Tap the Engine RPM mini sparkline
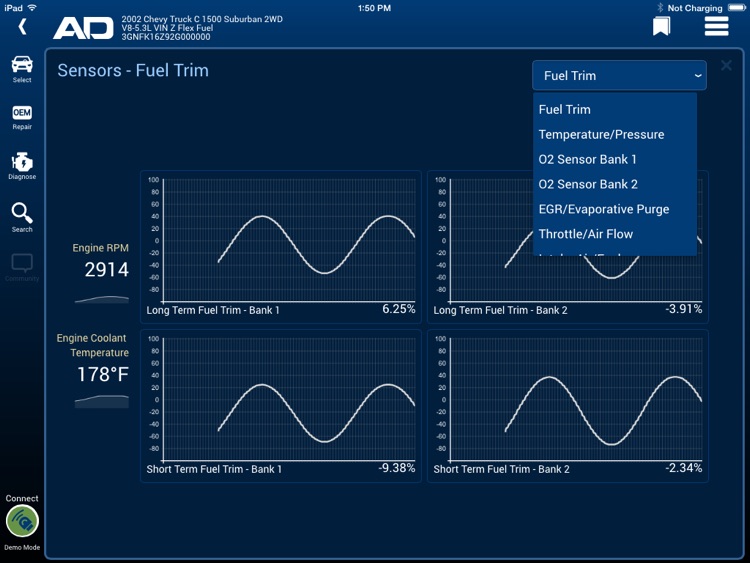Viewport: 750px width, 563px height. [102, 299]
